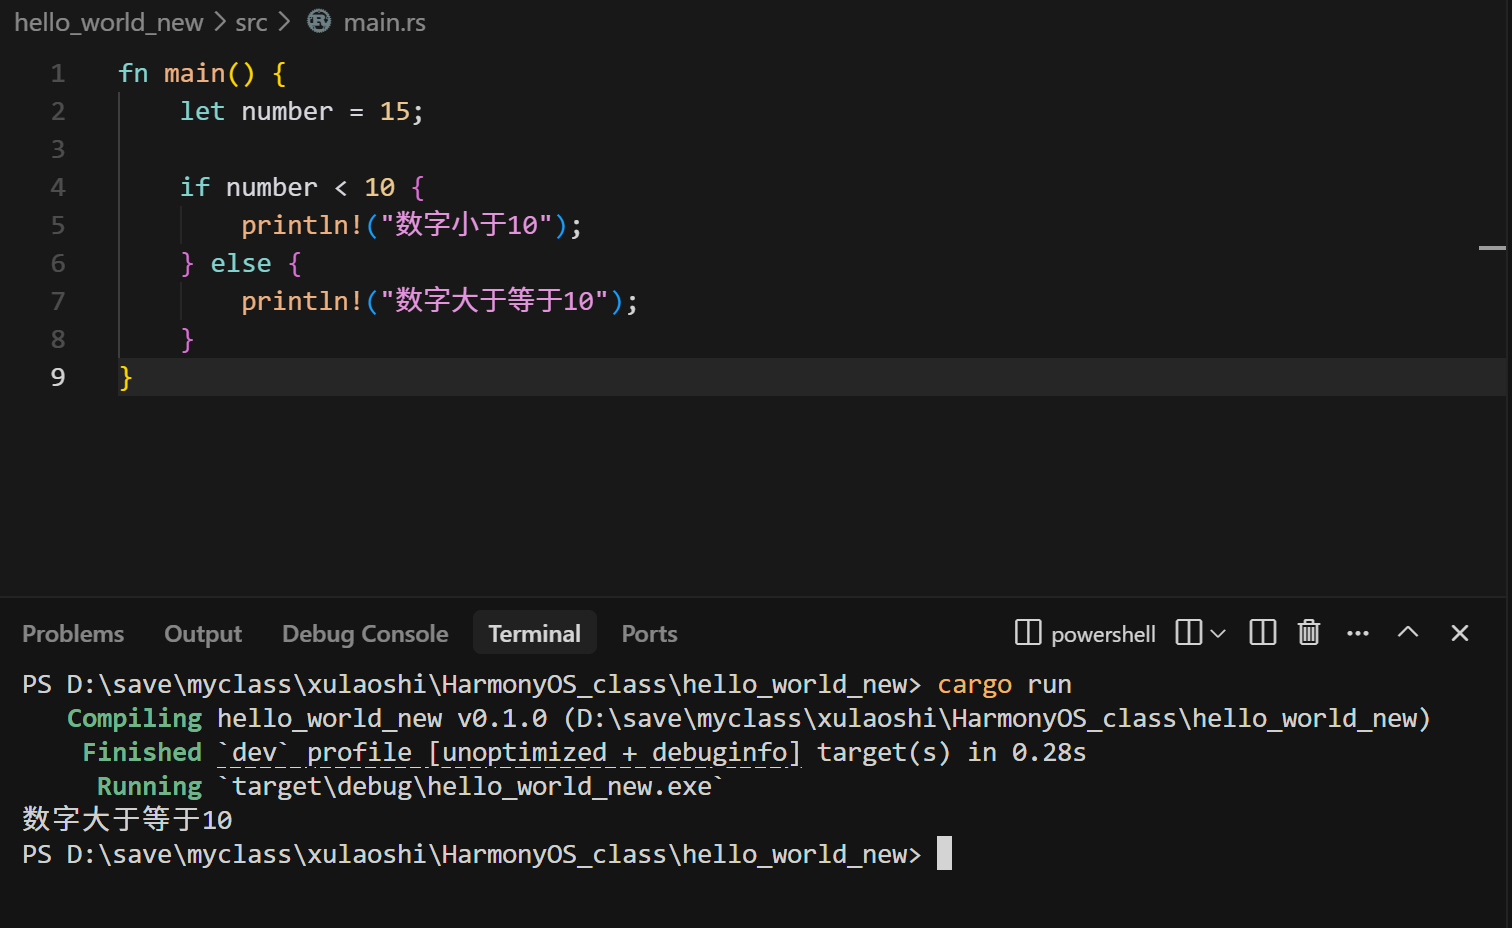
Task: Click the editor overview ruler marker
Action: click(x=1492, y=247)
